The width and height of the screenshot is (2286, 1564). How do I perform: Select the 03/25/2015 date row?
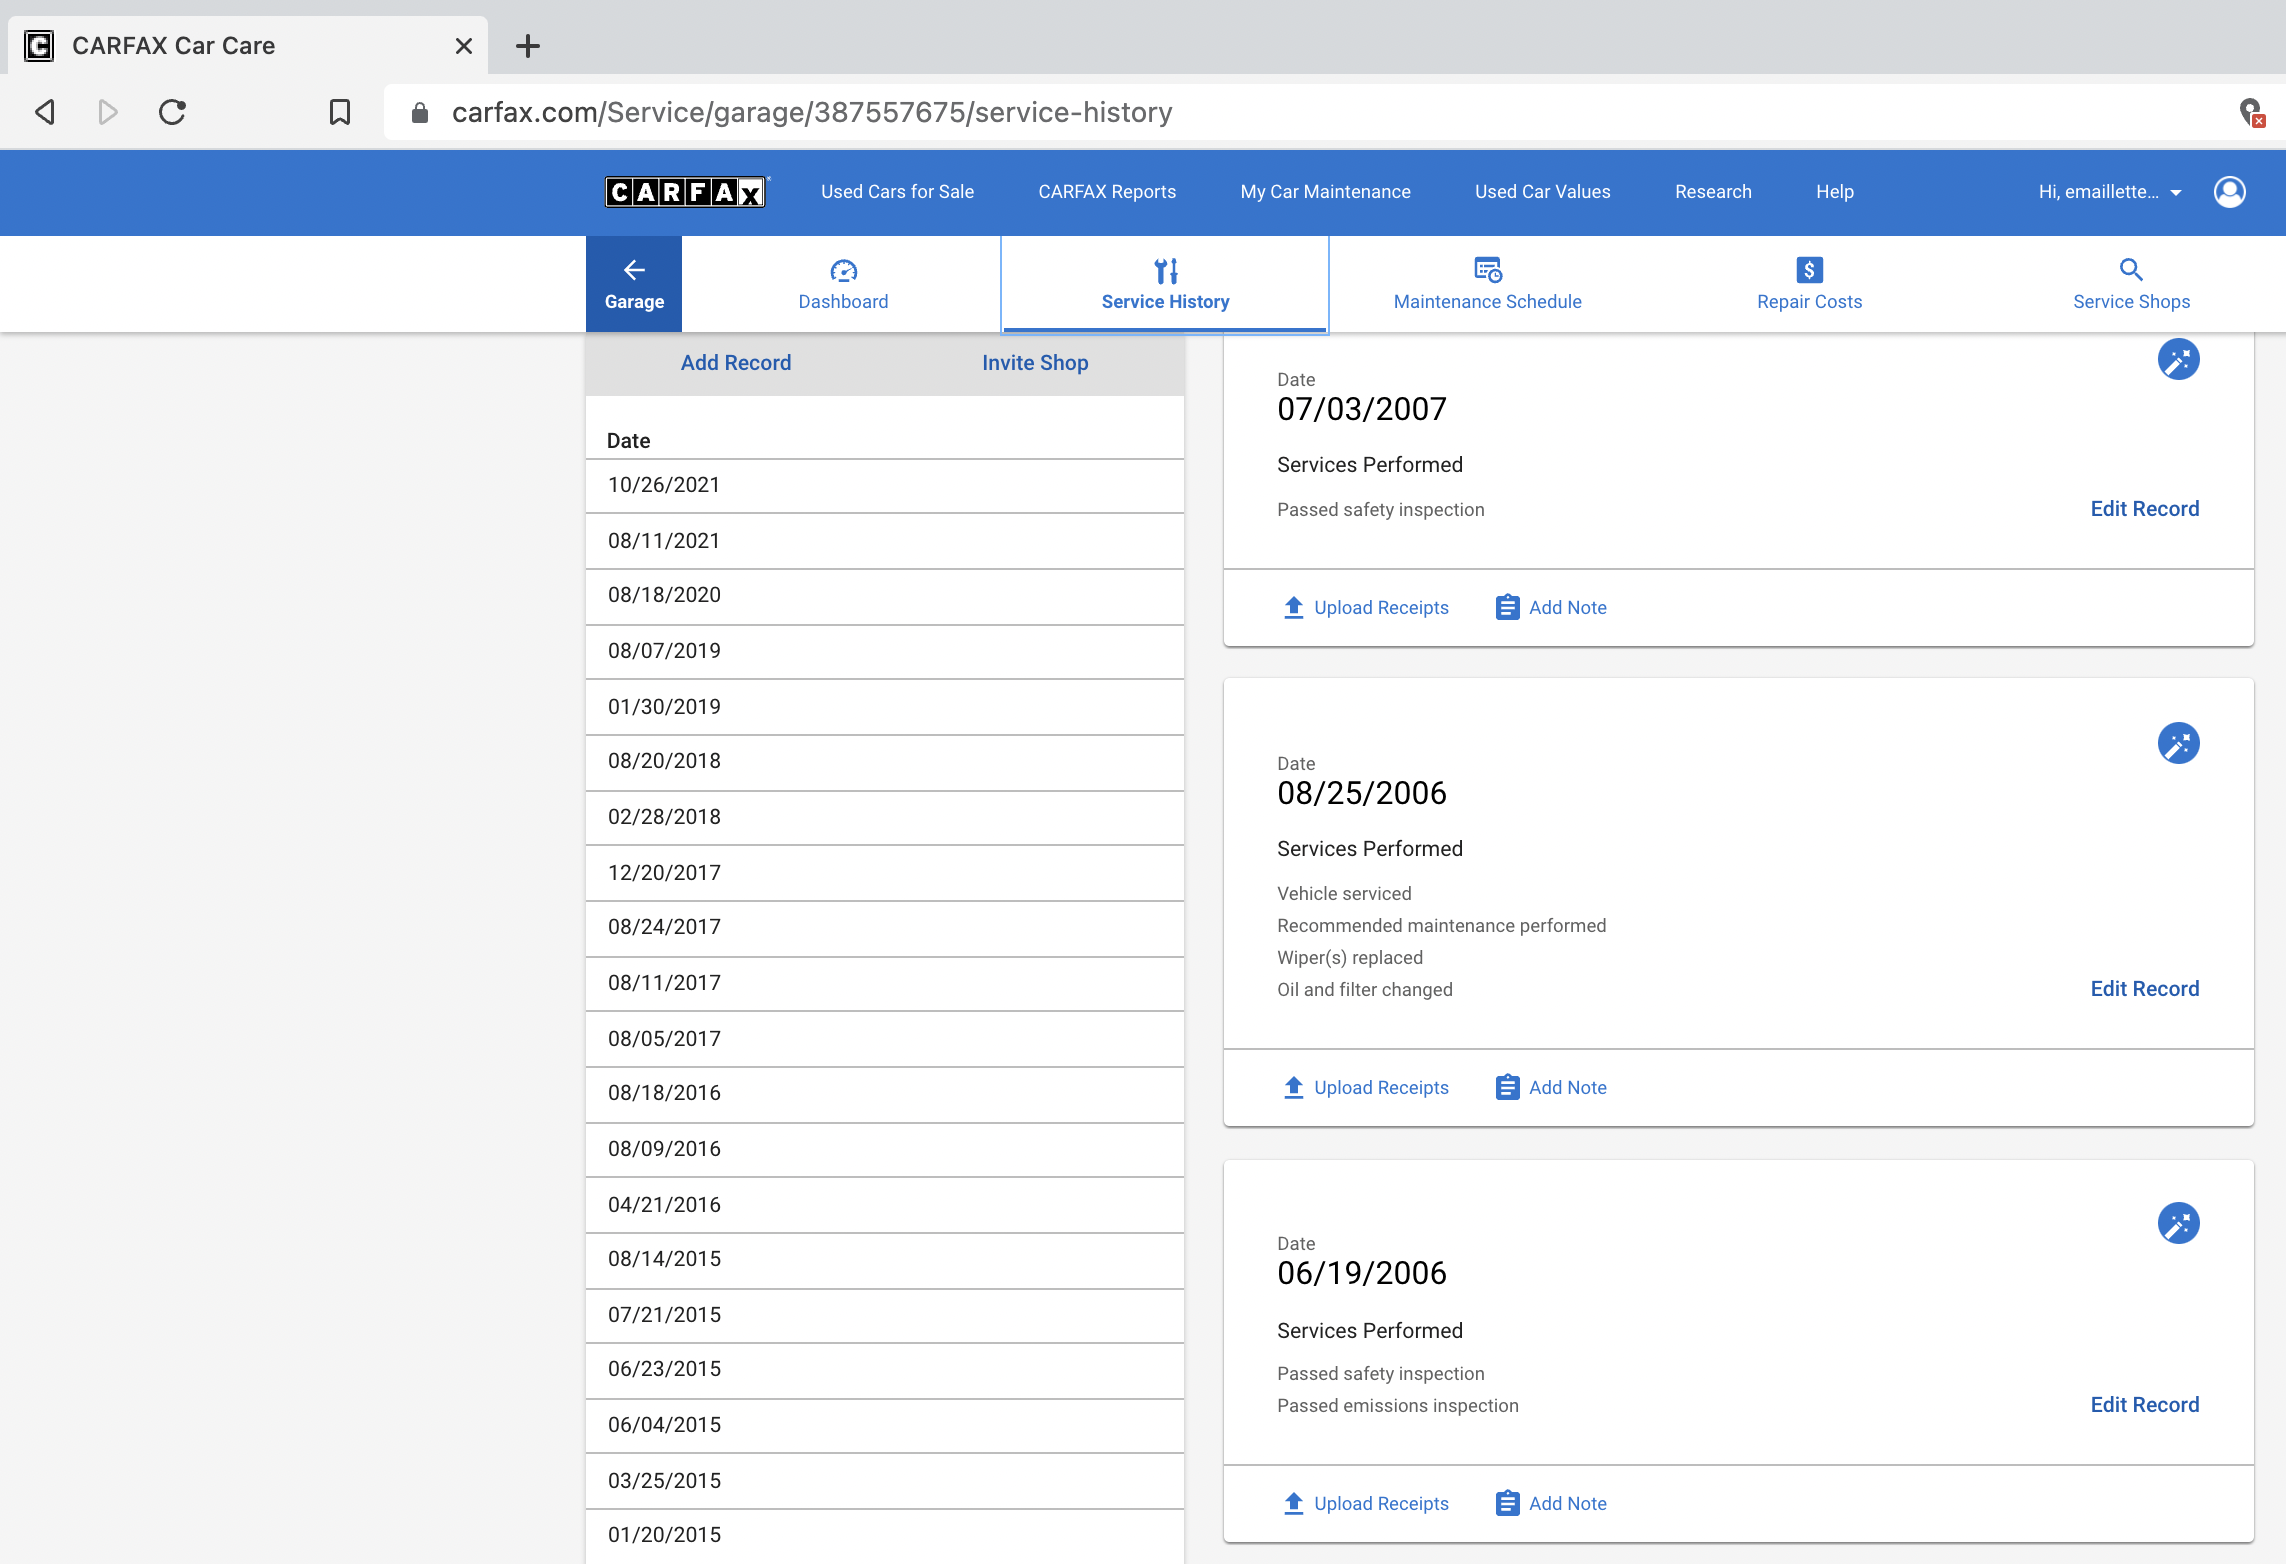click(x=885, y=1482)
